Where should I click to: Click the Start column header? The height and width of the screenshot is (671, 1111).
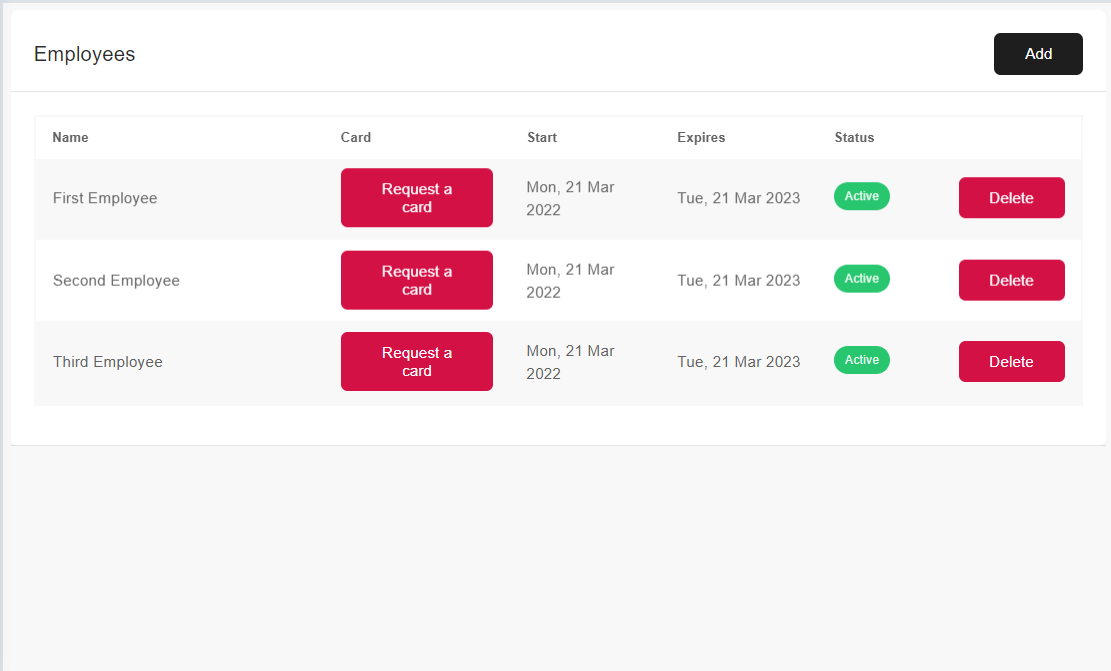[x=542, y=138]
